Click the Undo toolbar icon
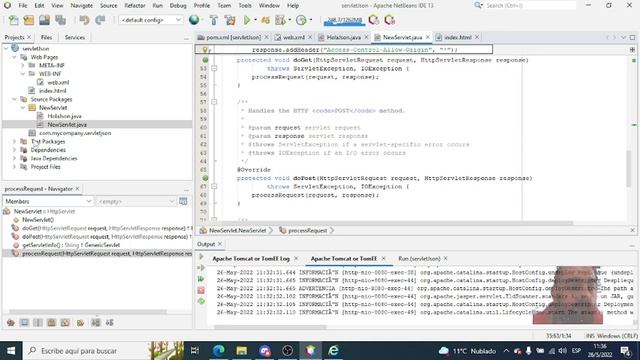The height and width of the screenshot is (360, 640). [x=84, y=20]
